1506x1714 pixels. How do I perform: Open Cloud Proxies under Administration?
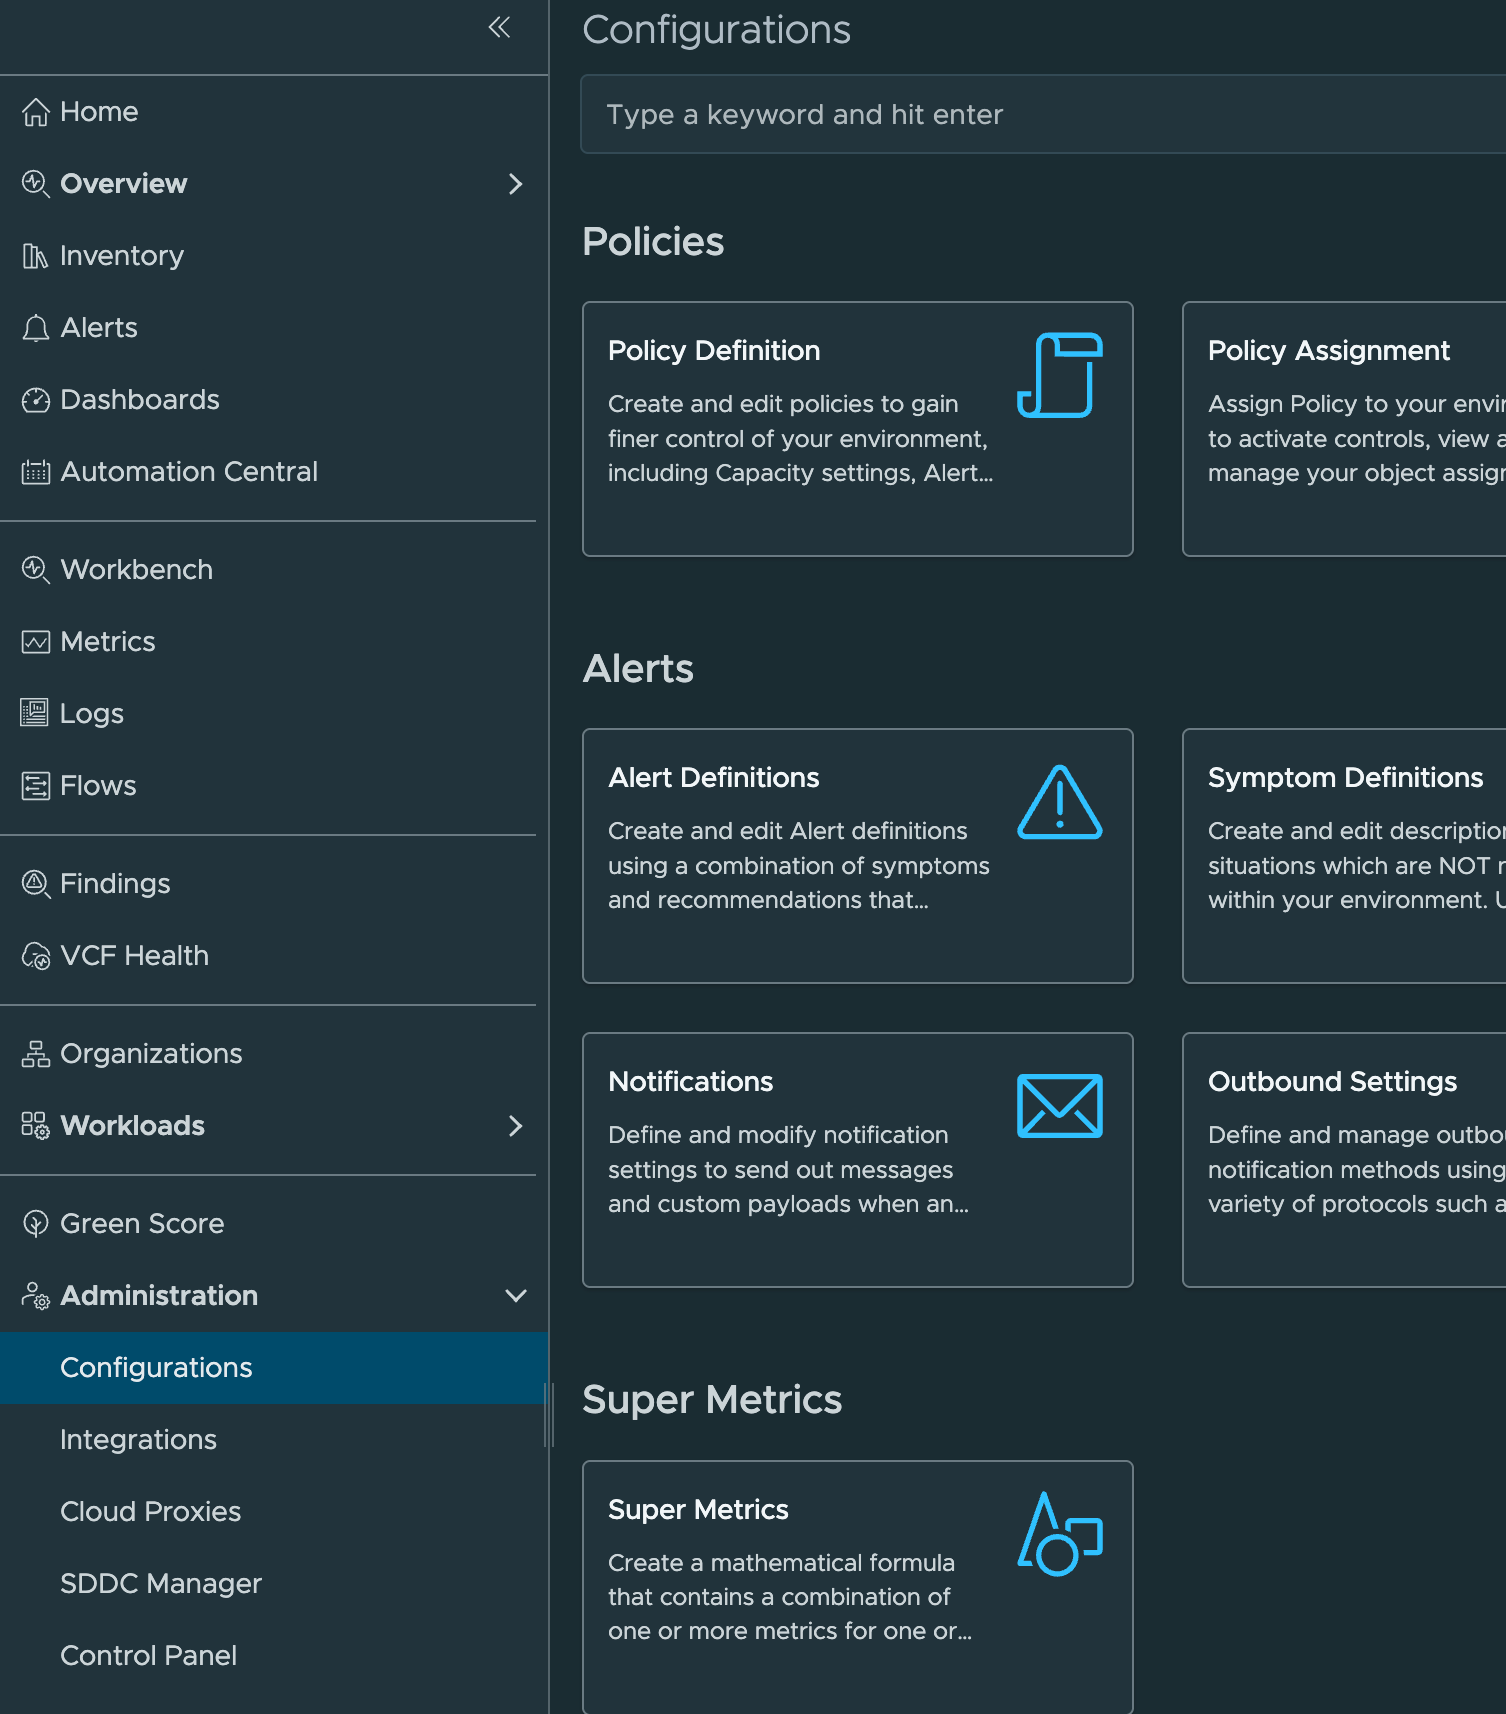tap(274, 1512)
